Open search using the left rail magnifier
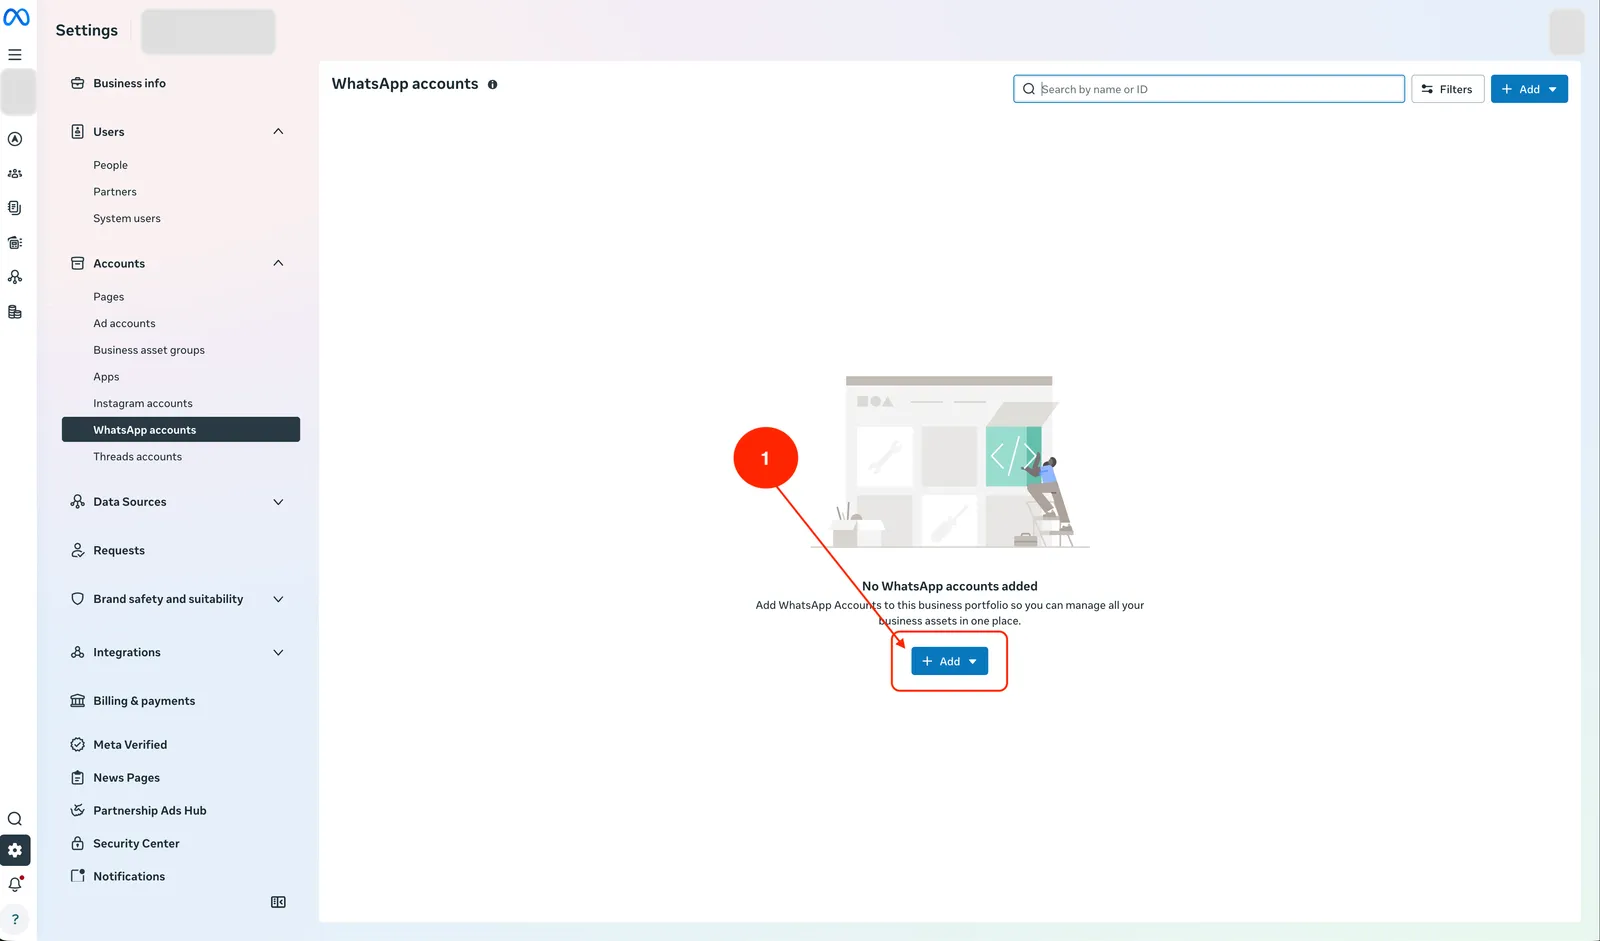 (15, 819)
